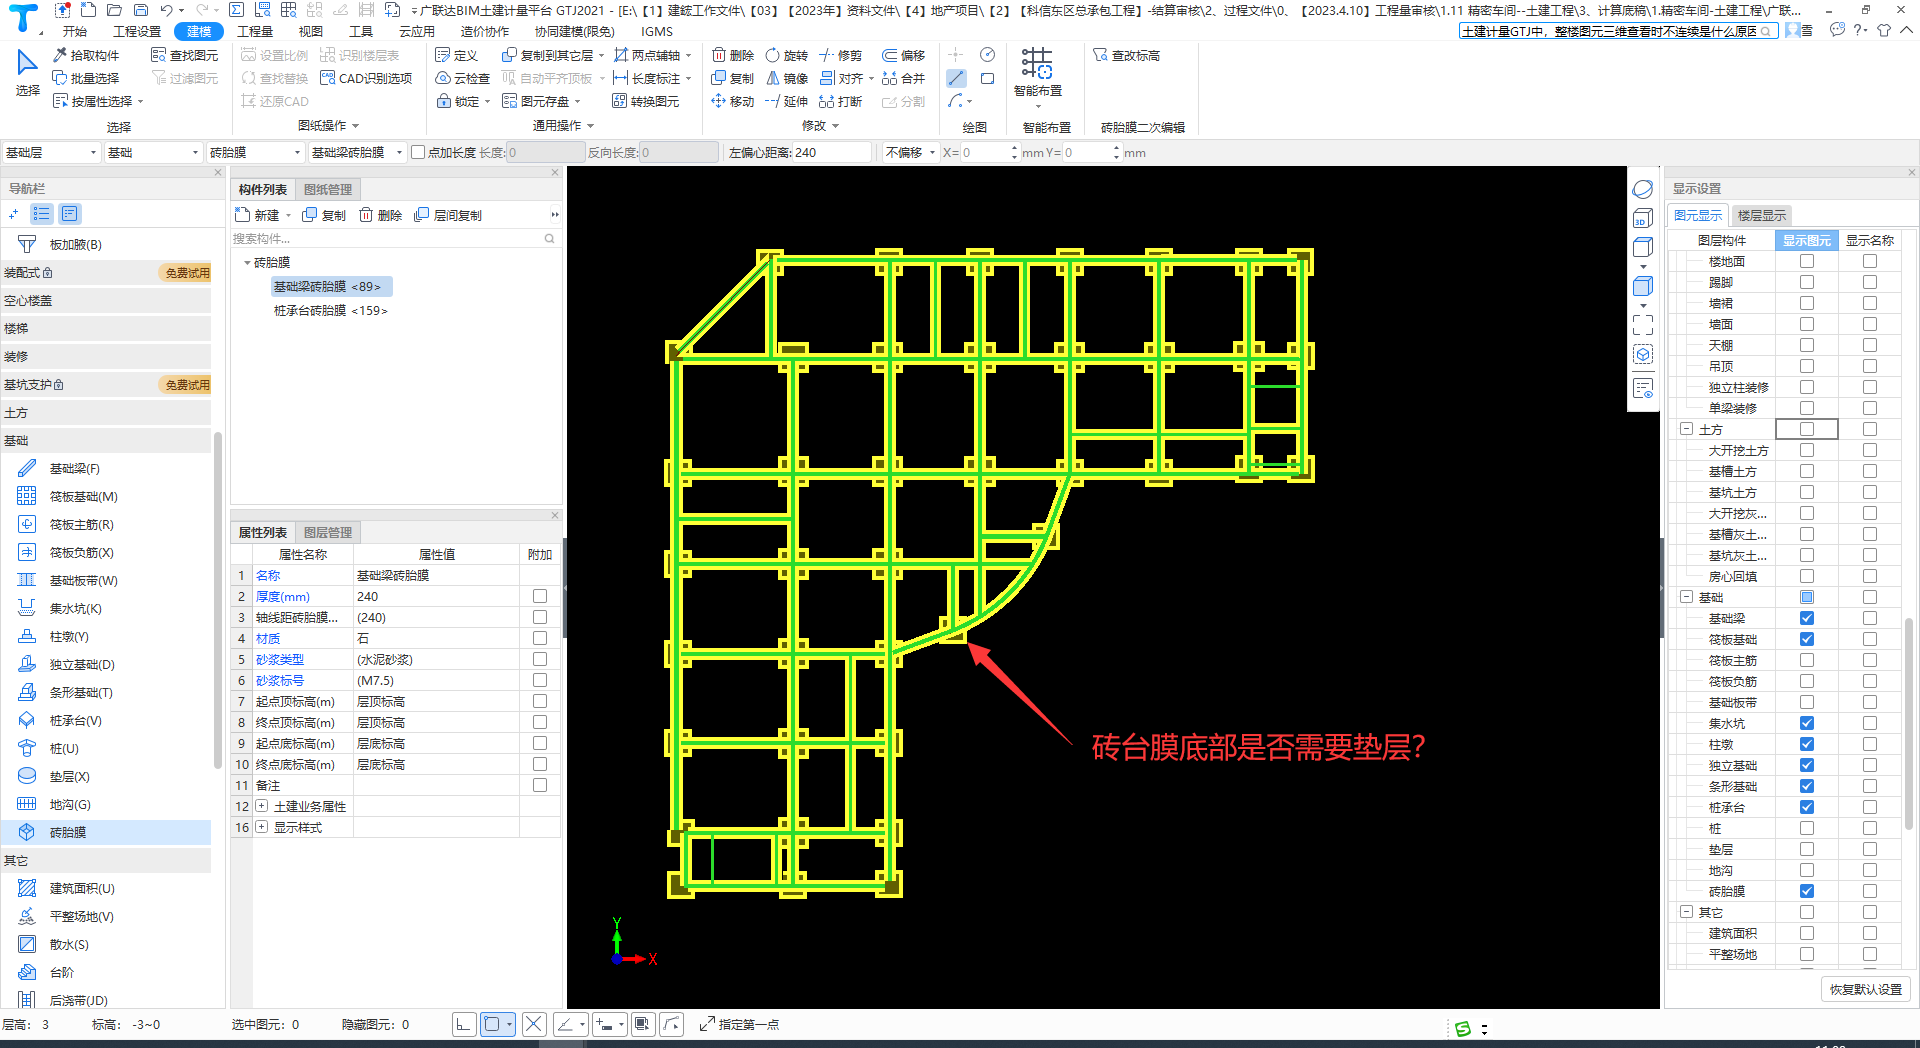
Task: Collapse the 砖胎膜 tree node
Action: point(247,262)
